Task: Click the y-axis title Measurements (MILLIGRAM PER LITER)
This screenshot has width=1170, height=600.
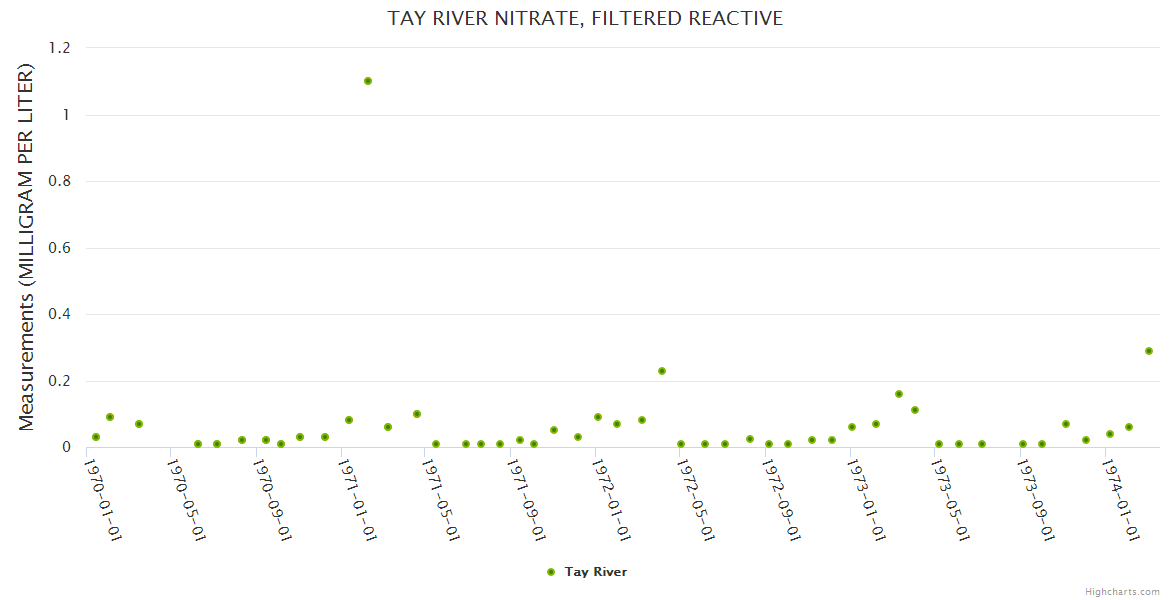Action: (x=27, y=247)
